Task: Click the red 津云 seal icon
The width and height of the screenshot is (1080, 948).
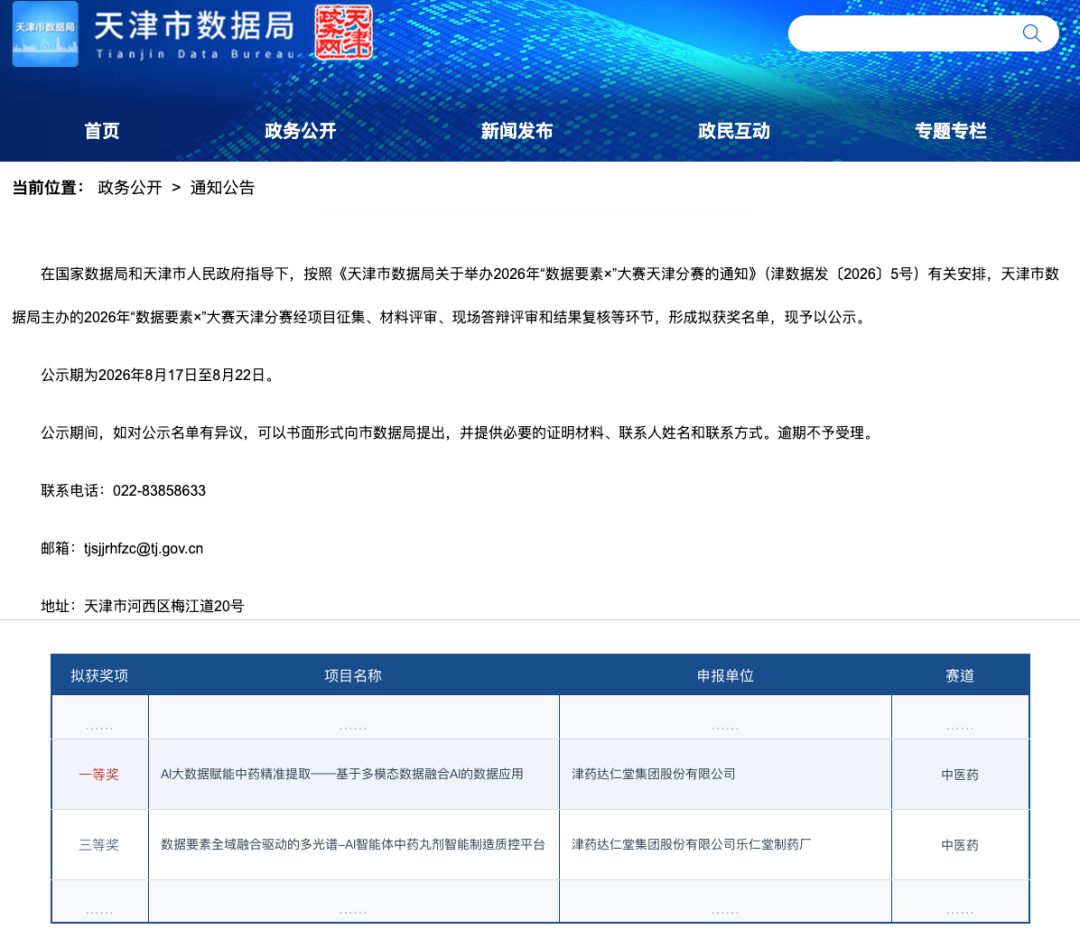Action: click(x=344, y=32)
